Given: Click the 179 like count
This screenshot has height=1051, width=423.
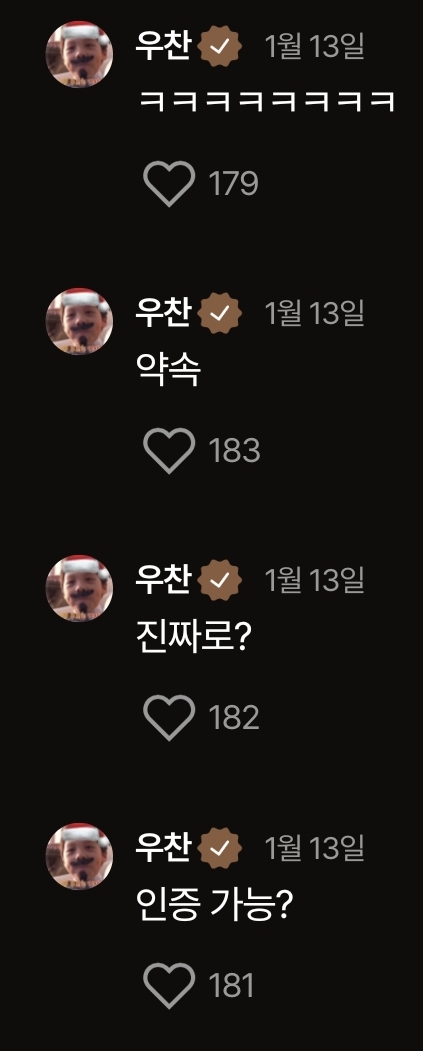Looking at the screenshot, I should tap(233, 183).
